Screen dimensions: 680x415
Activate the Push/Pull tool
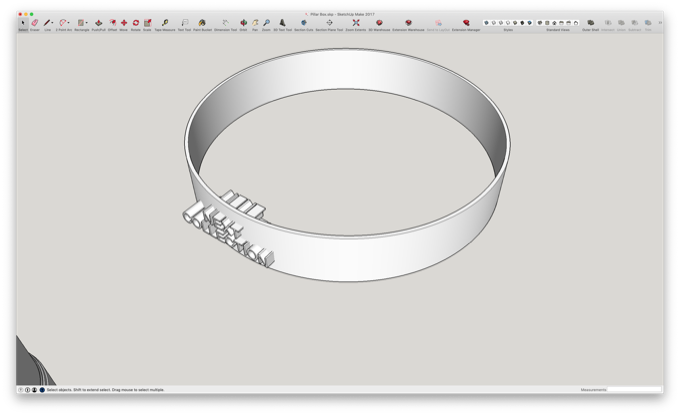[x=98, y=23]
